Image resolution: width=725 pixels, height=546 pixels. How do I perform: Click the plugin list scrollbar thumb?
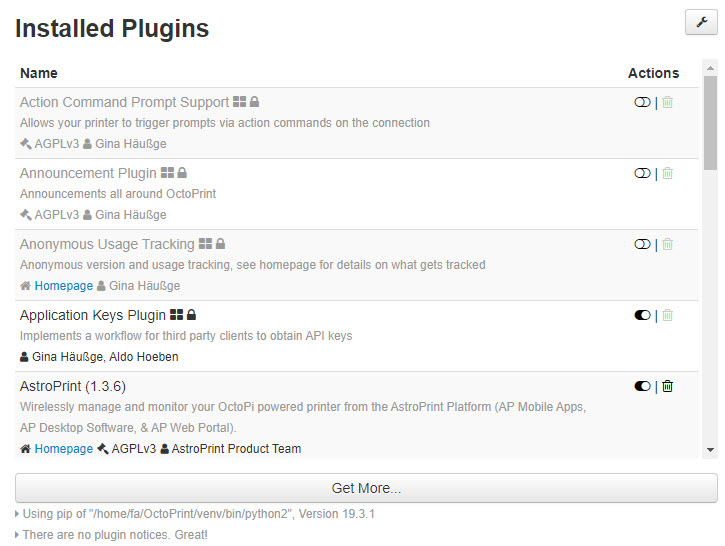[x=710, y=123]
